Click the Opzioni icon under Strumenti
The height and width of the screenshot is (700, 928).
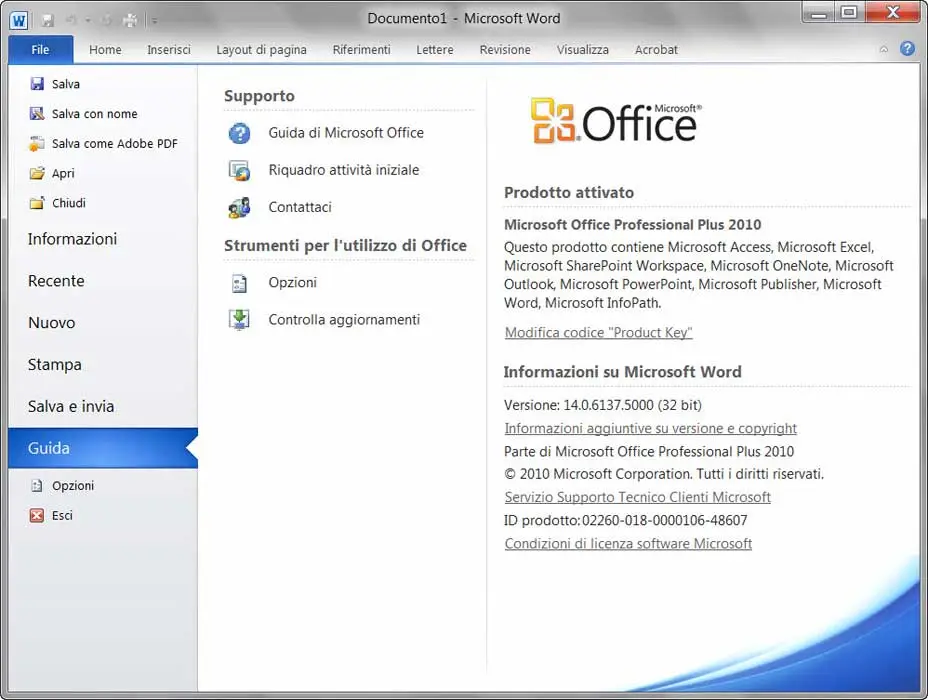[x=240, y=283]
